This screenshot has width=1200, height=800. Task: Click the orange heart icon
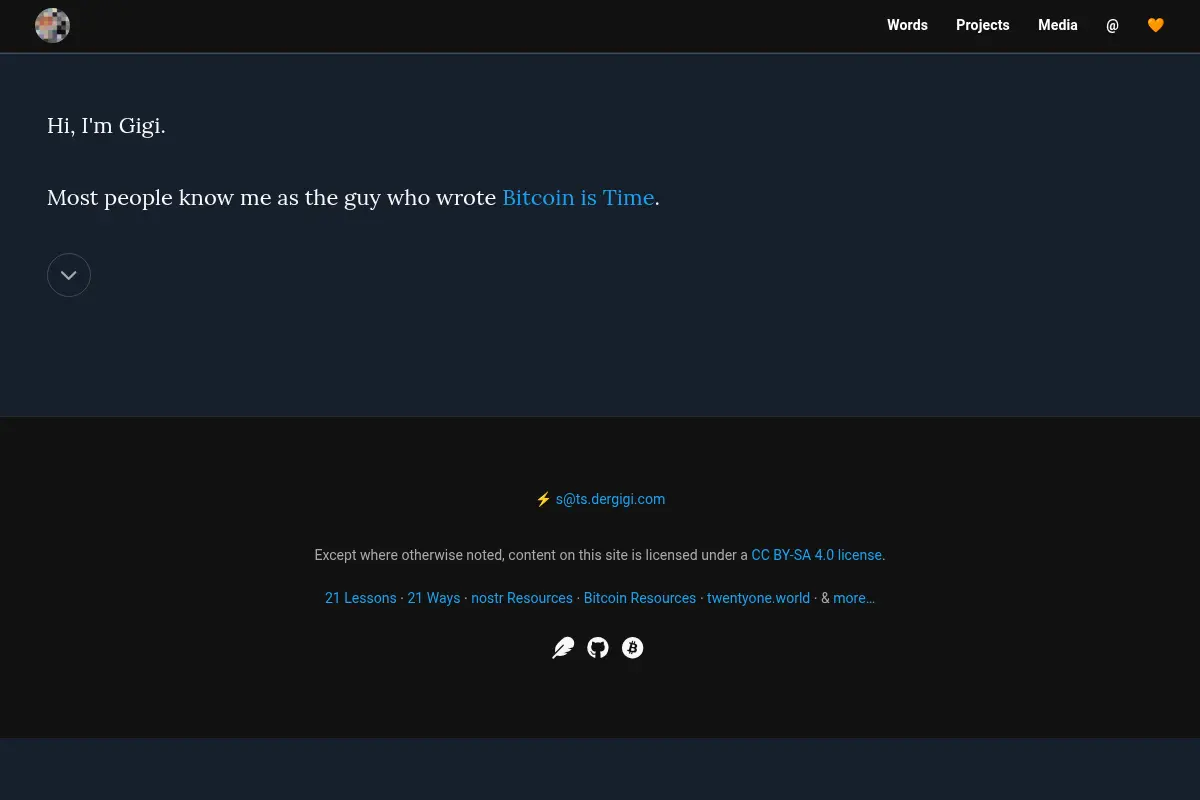click(1155, 25)
